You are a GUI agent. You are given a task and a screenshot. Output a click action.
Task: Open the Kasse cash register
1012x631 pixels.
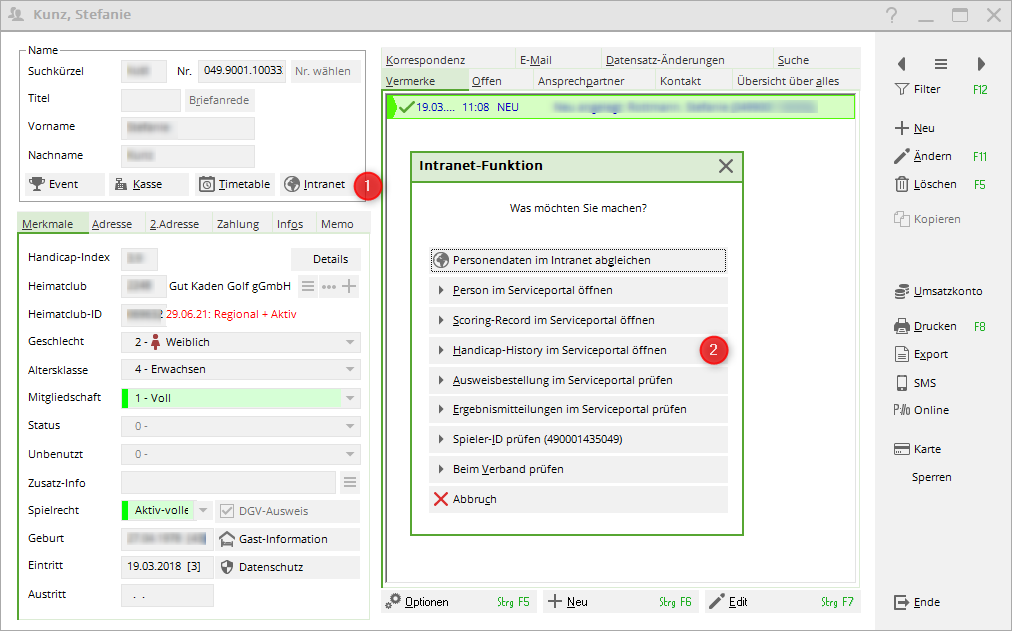pos(148,184)
